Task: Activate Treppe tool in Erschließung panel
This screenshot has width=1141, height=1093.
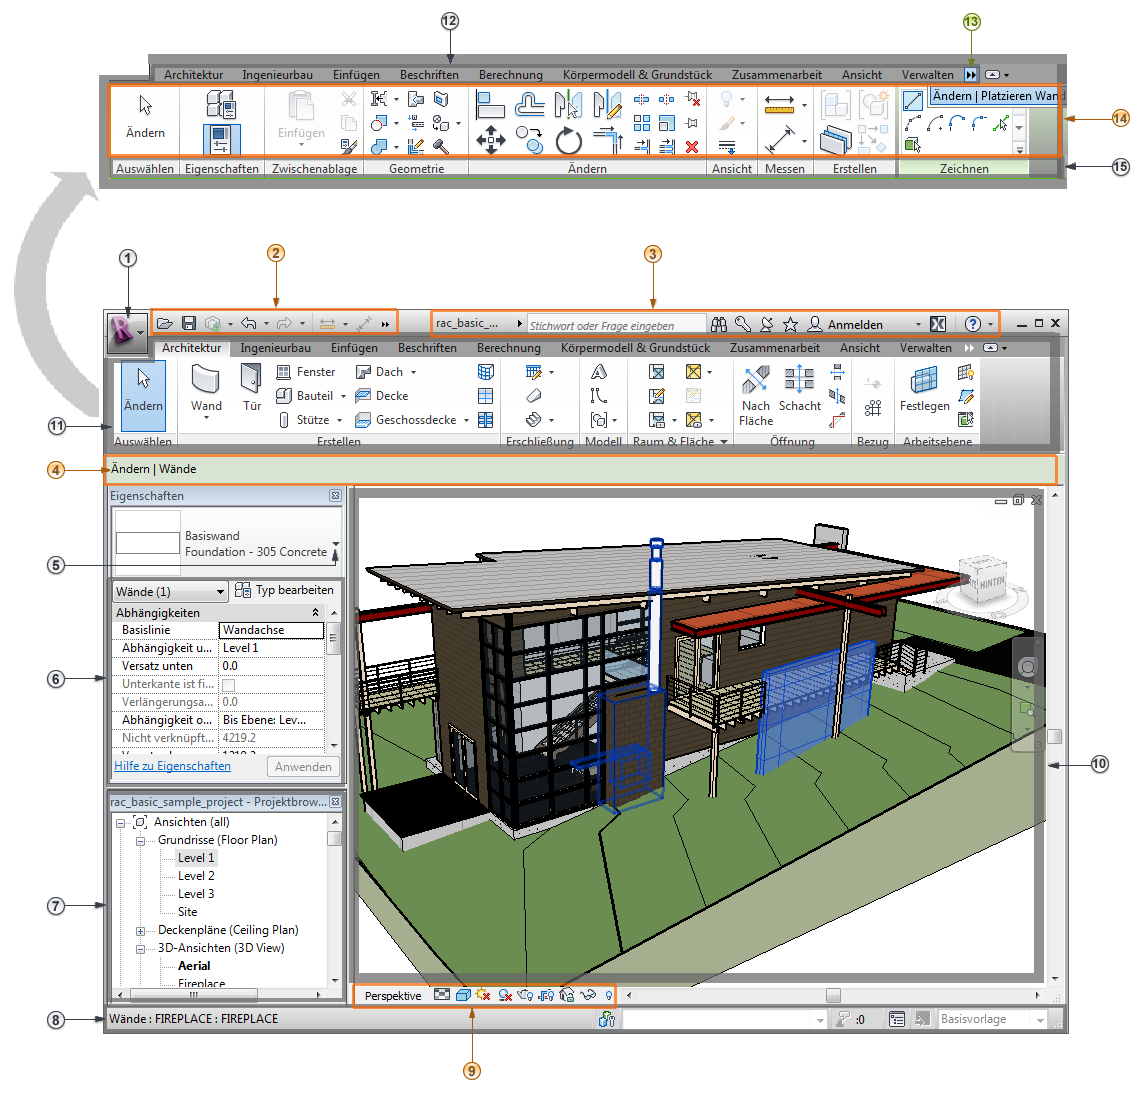Action: point(532,421)
